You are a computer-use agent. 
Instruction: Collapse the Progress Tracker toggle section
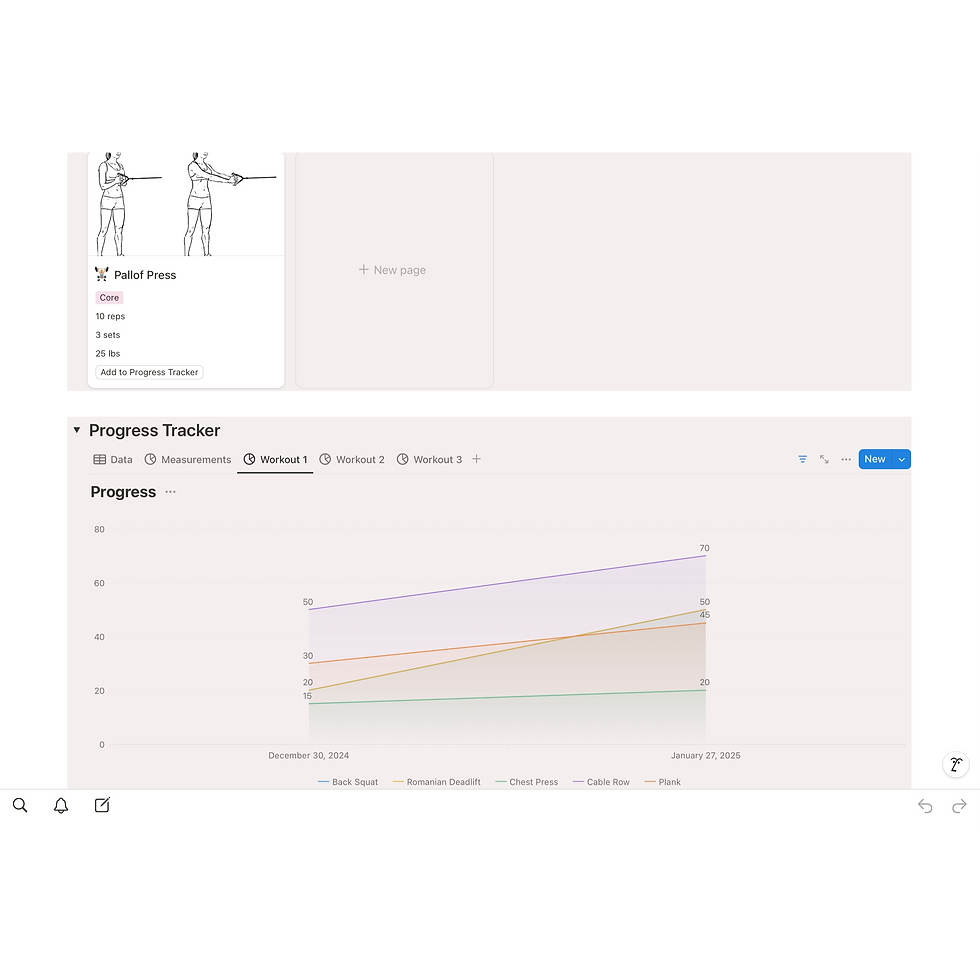[x=77, y=430]
